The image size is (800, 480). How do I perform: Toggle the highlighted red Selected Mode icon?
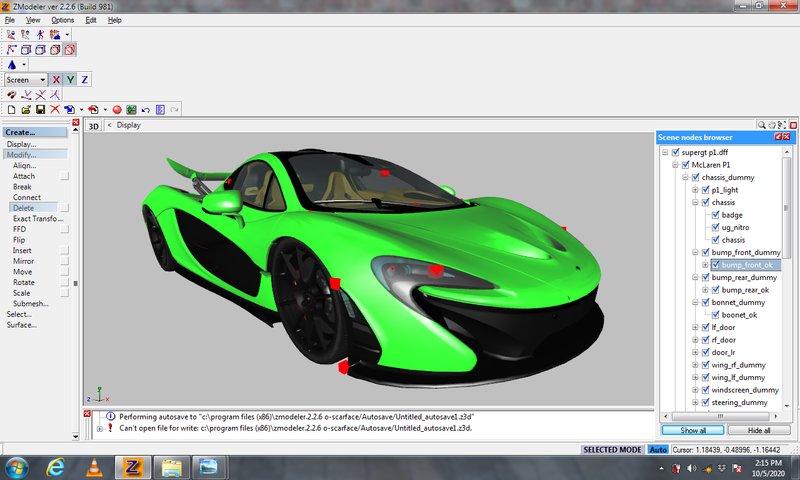(70, 49)
